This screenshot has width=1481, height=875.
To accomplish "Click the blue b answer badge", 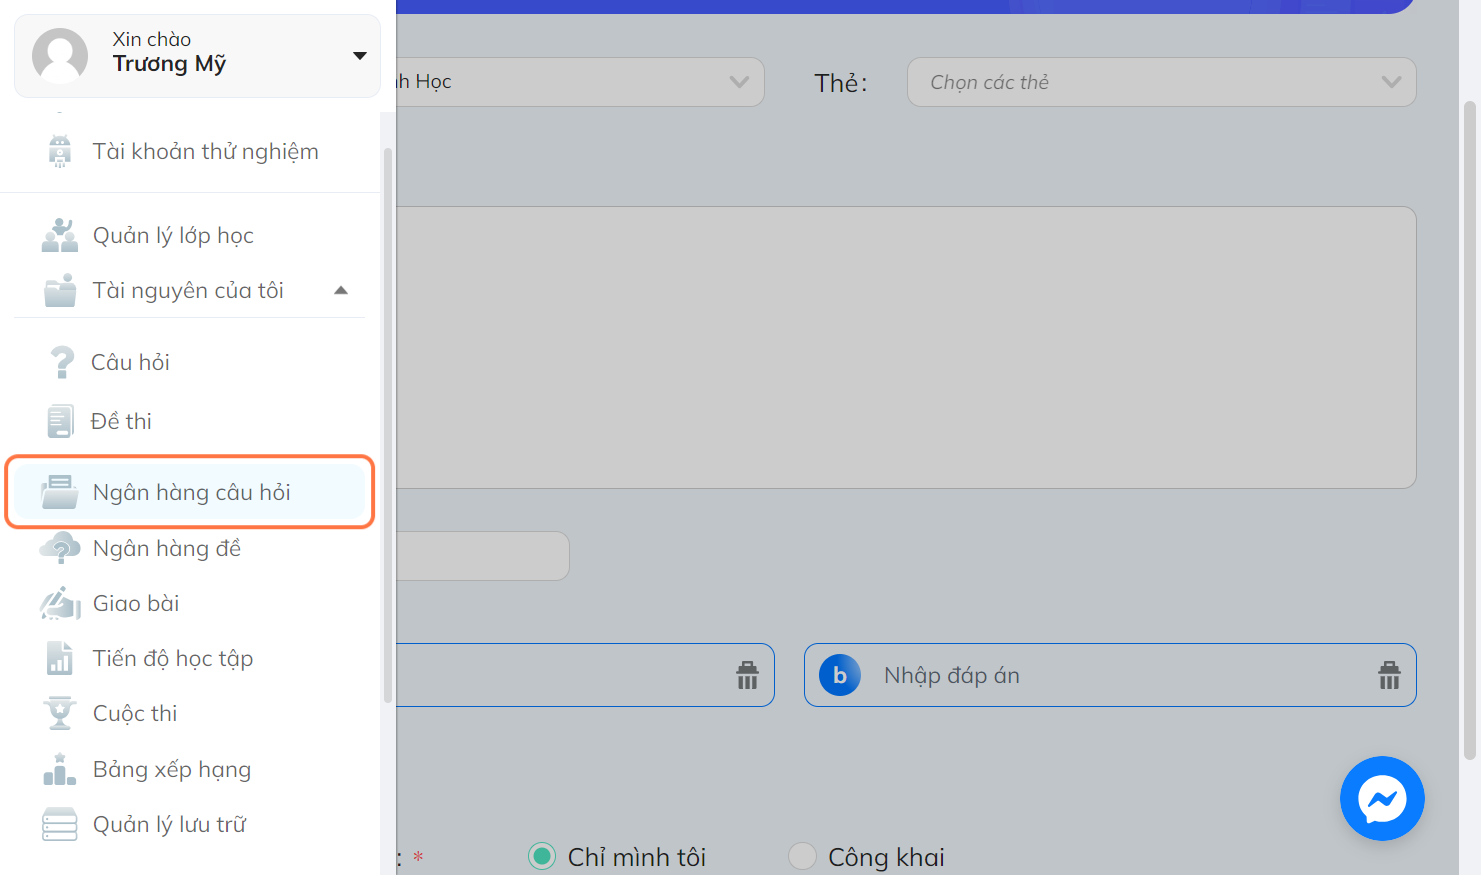I will [x=840, y=675].
